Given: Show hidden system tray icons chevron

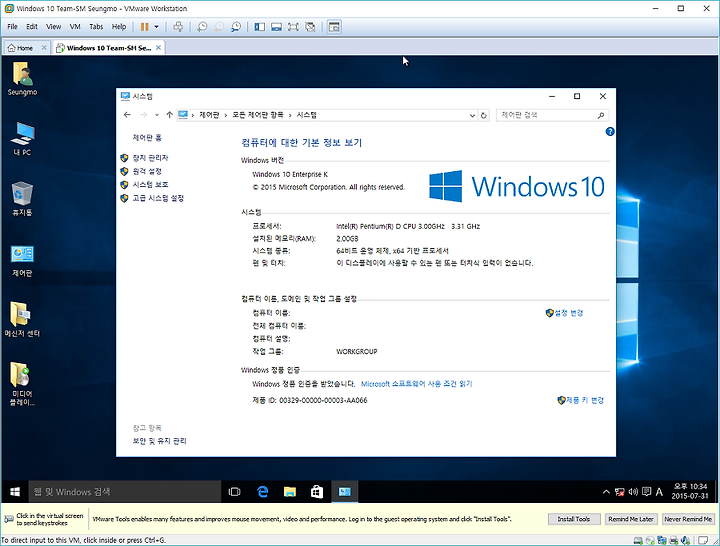Looking at the screenshot, I should point(606,492).
